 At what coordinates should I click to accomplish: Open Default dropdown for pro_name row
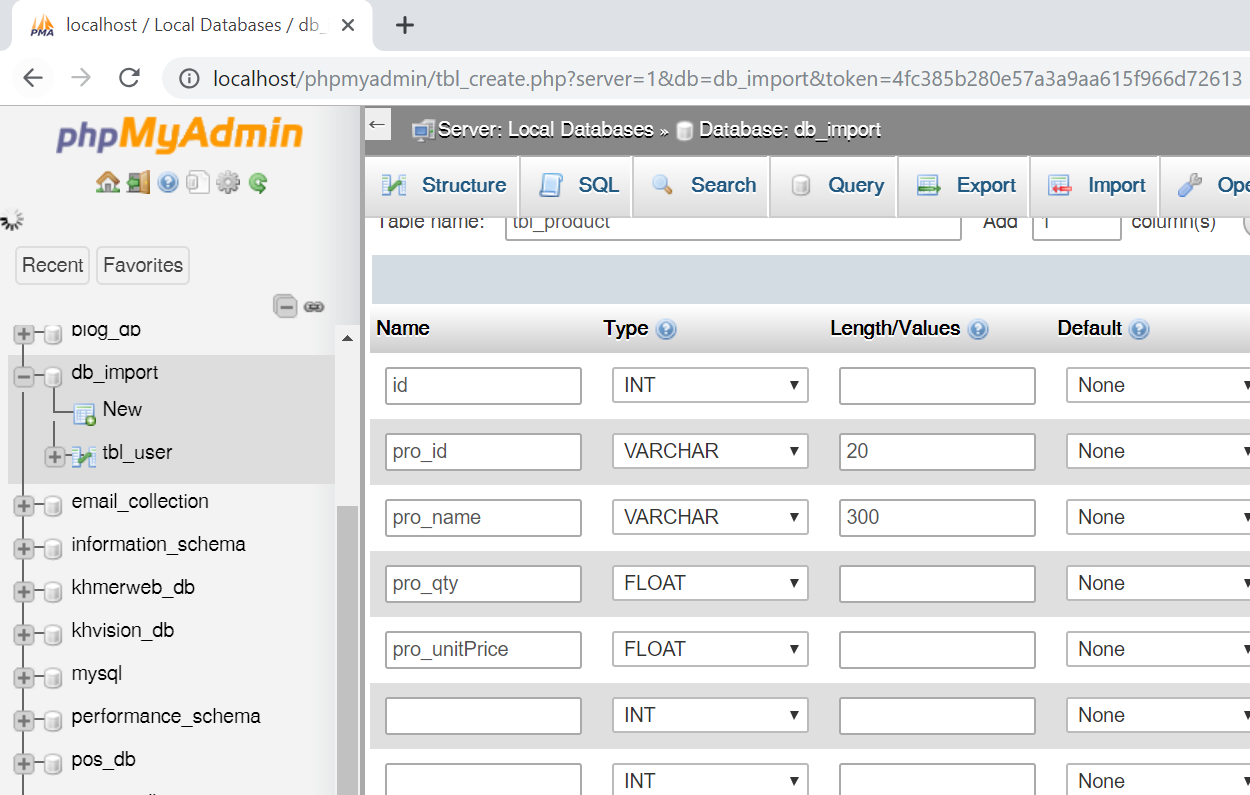click(x=1158, y=517)
